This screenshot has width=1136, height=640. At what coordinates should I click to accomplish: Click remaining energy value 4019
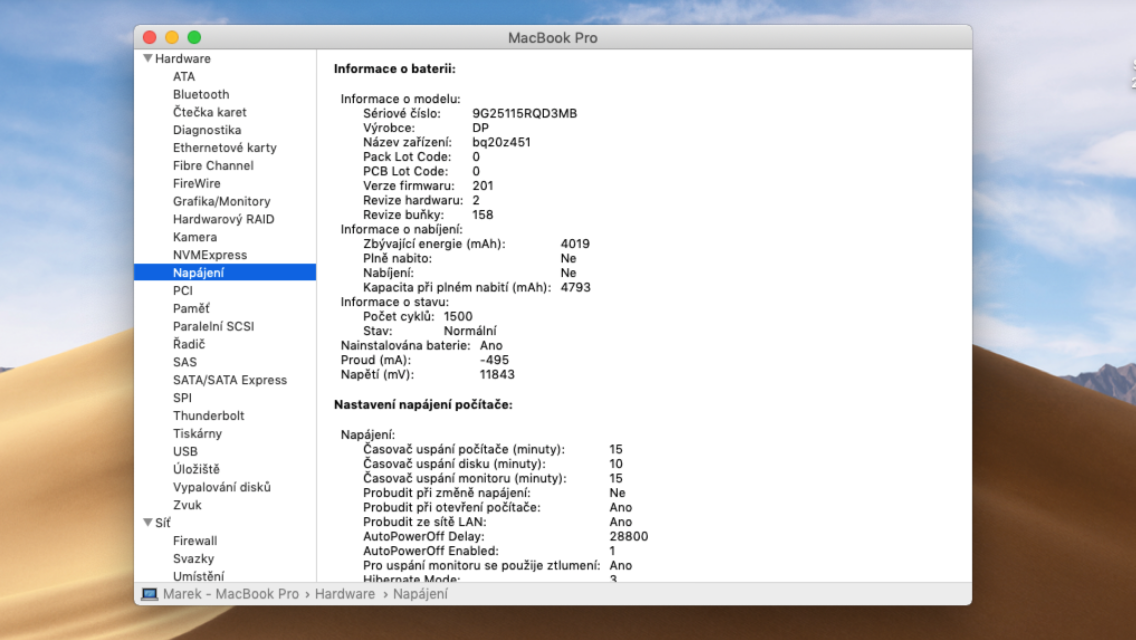(575, 244)
